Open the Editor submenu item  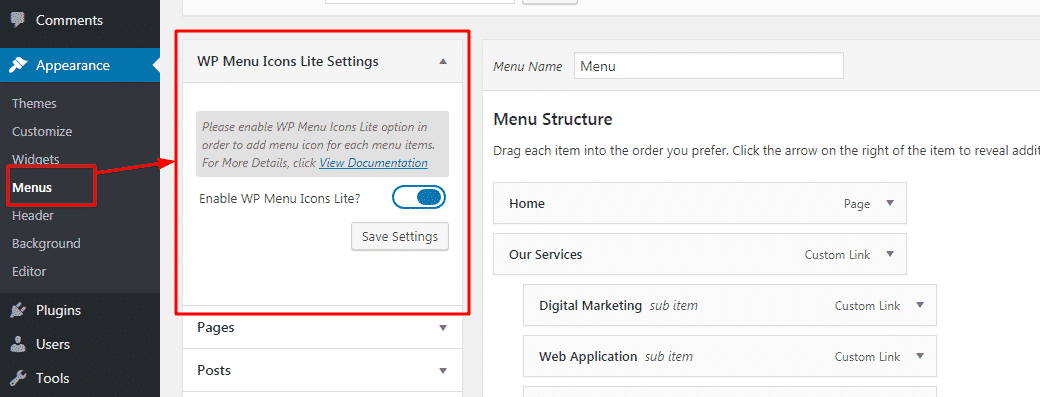29,271
